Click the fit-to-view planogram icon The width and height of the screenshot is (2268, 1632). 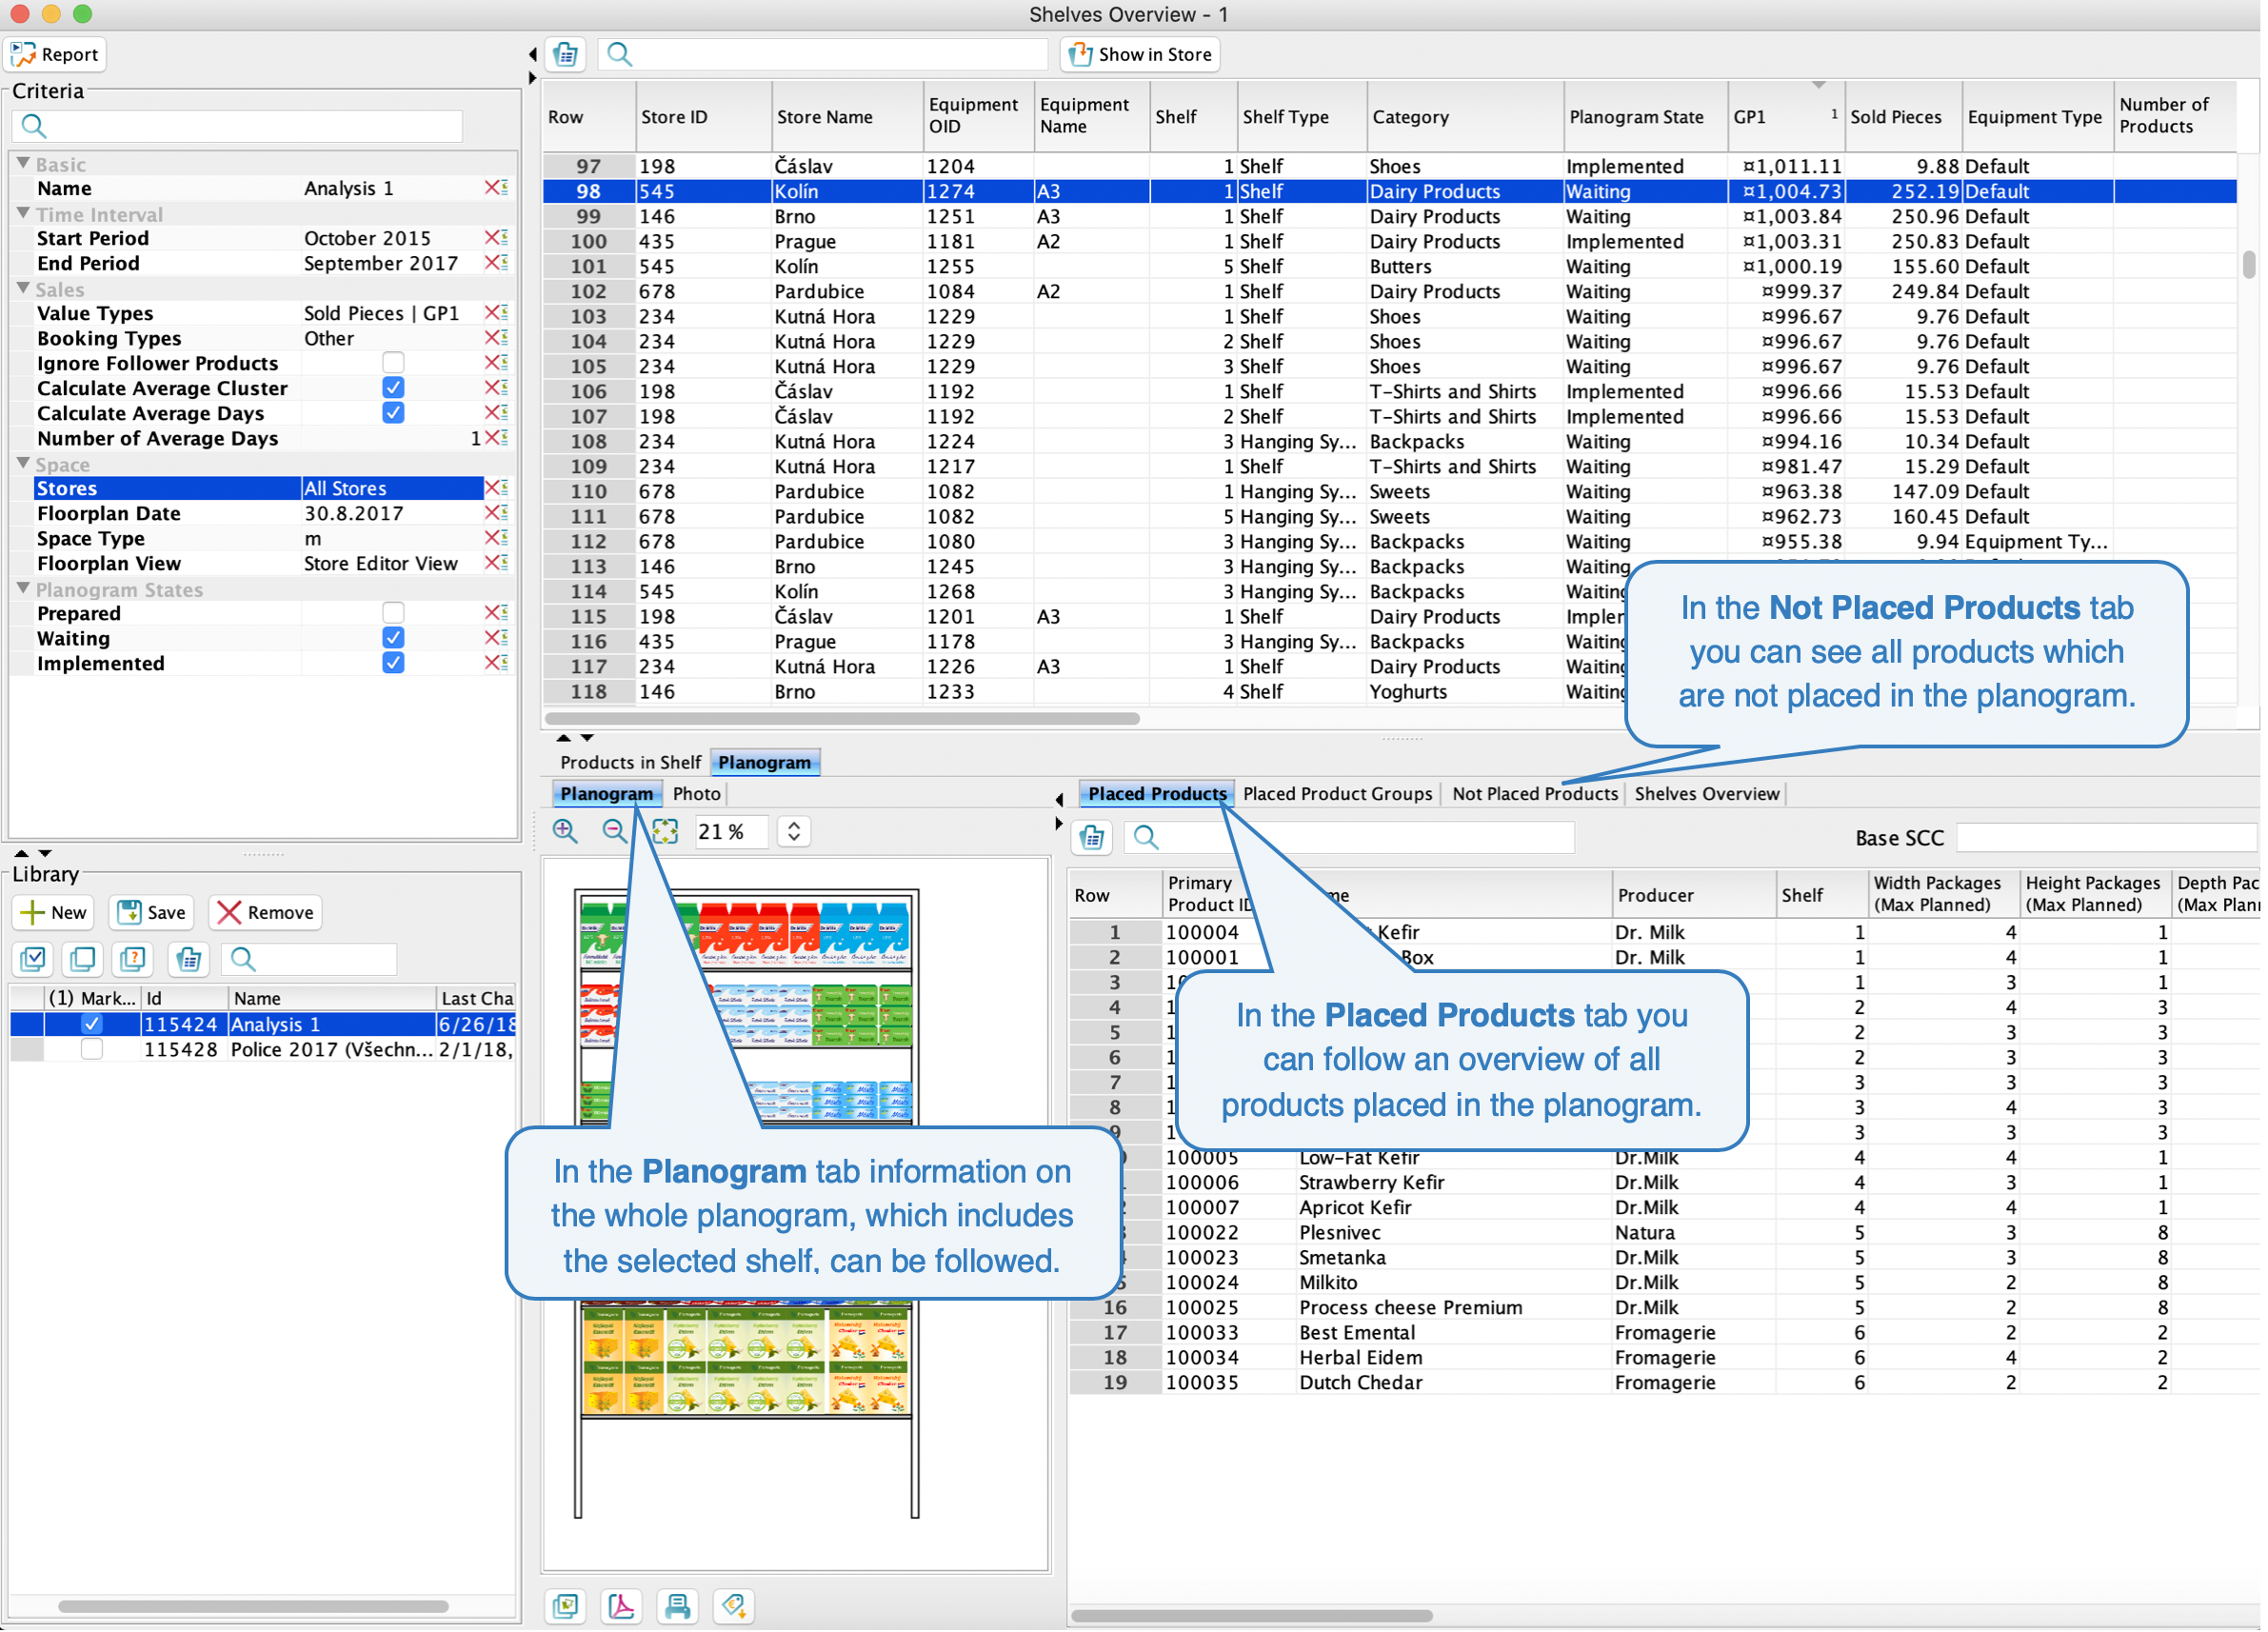666,832
